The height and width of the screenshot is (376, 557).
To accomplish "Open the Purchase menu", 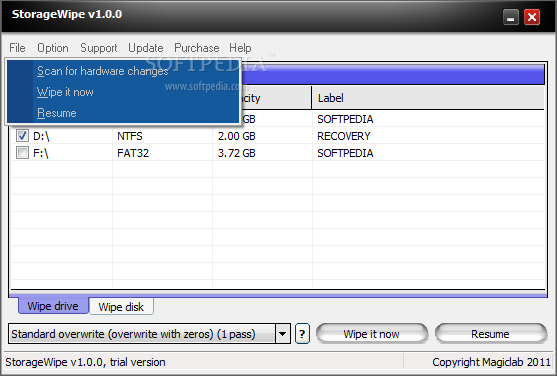I will pyautogui.click(x=196, y=48).
